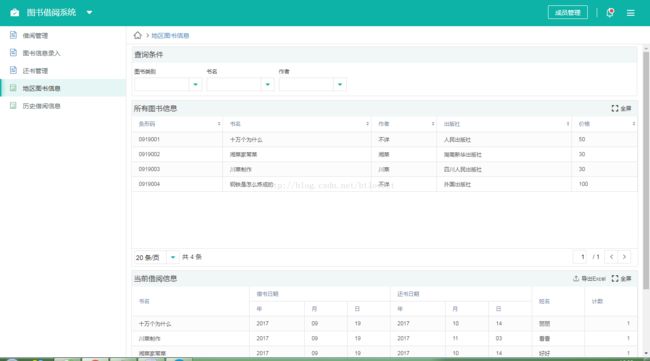The width and height of the screenshot is (650, 361).
Task: Expand the 书名 filter dropdown
Action: 267,85
